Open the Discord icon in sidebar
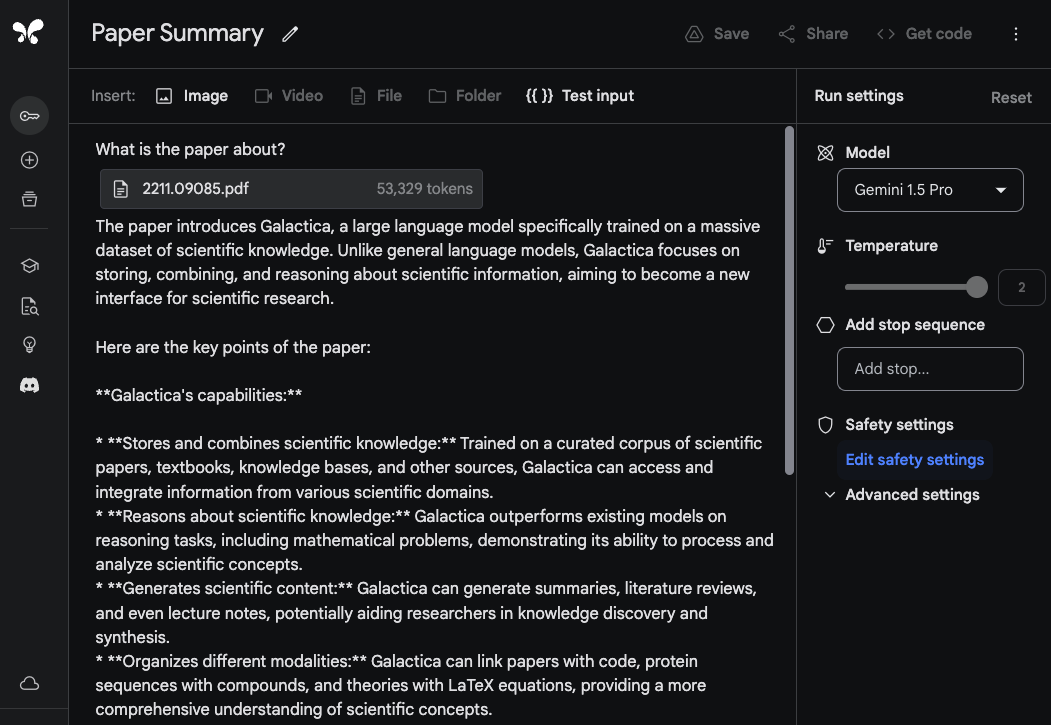 [29, 385]
